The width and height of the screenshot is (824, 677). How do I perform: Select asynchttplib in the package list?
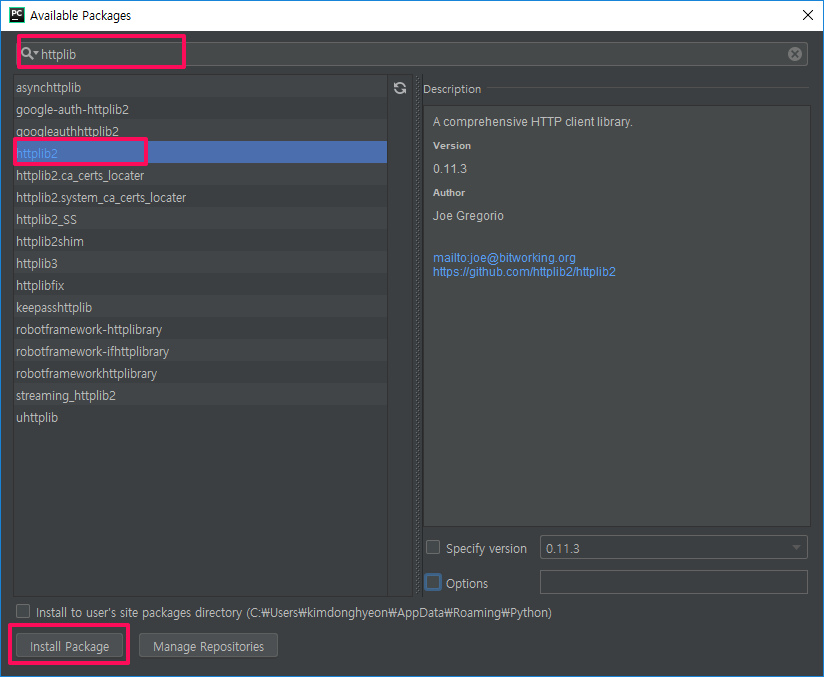coord(200,88)
